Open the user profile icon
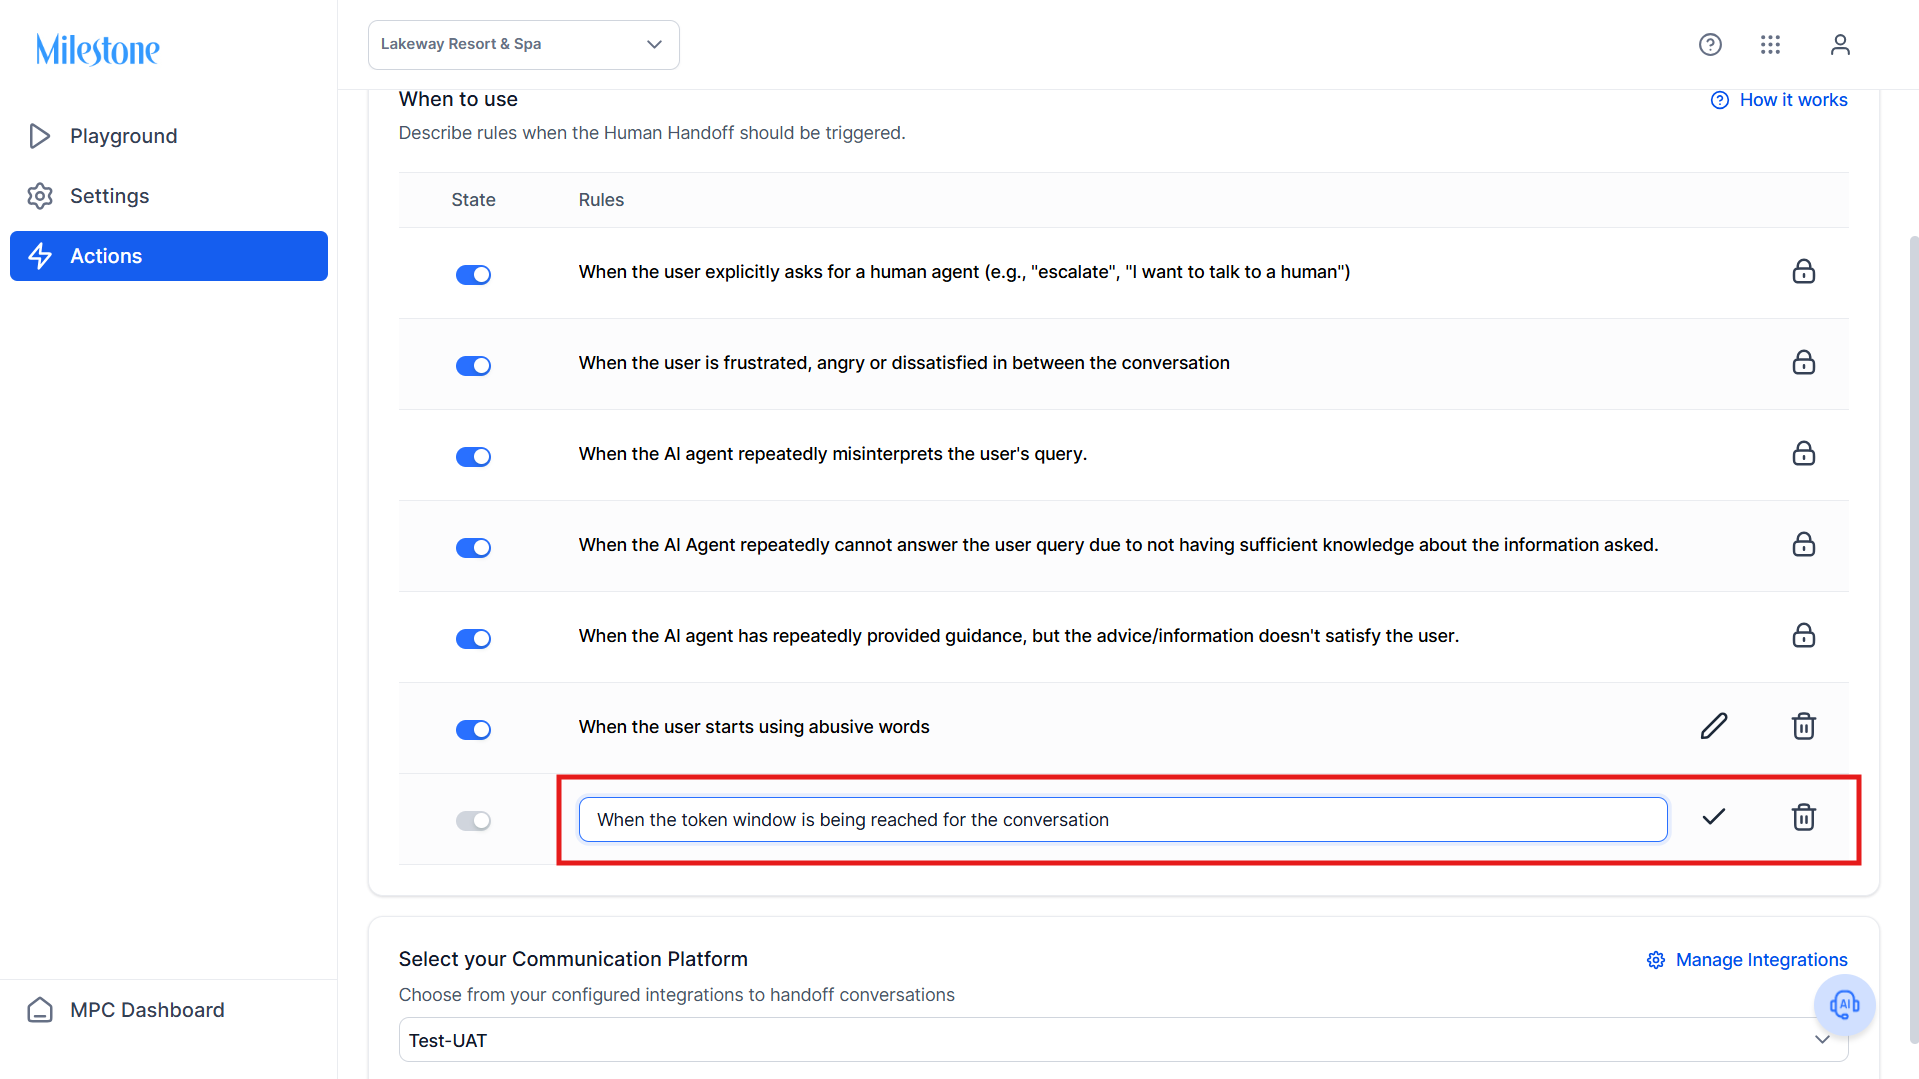This screenshot has height=1079, width=1919. pos(1840,45)
